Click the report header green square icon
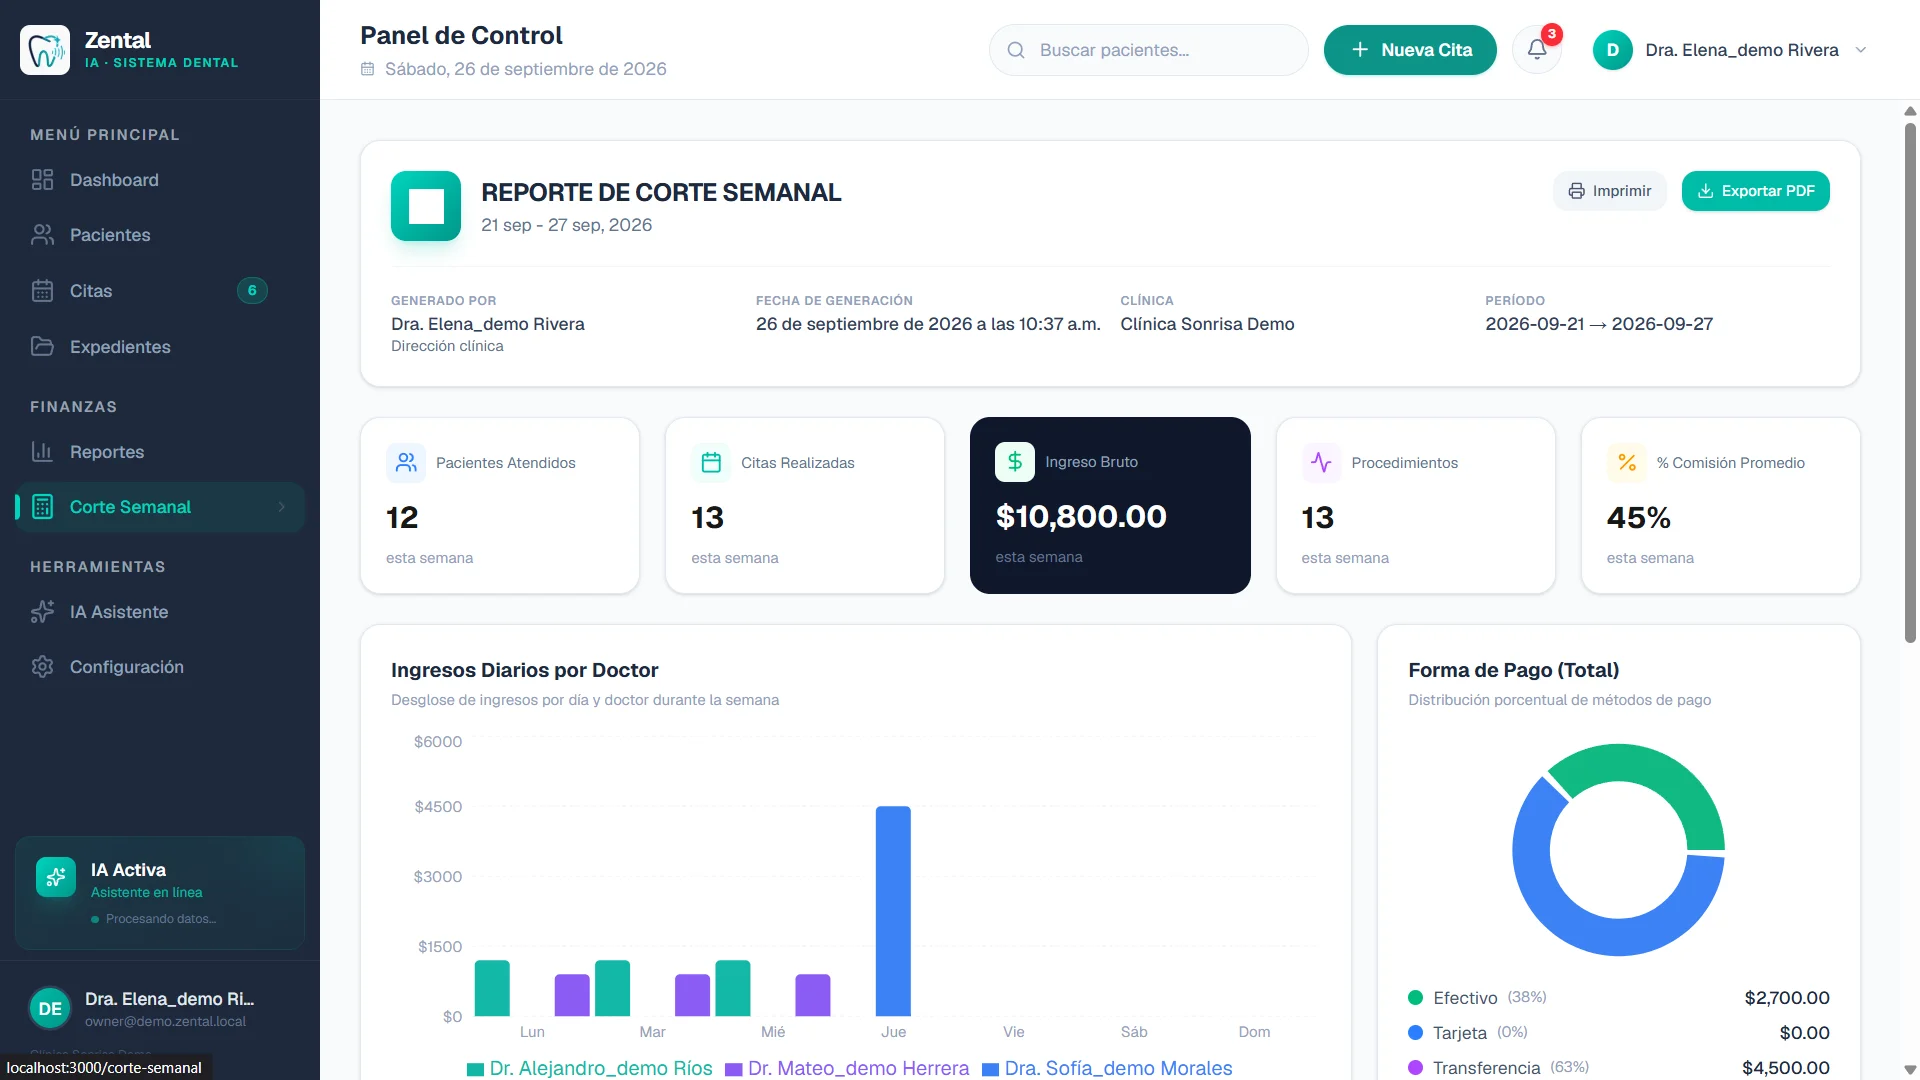The height and width of the screenshot is (1080, 1920). coord(426,206)
